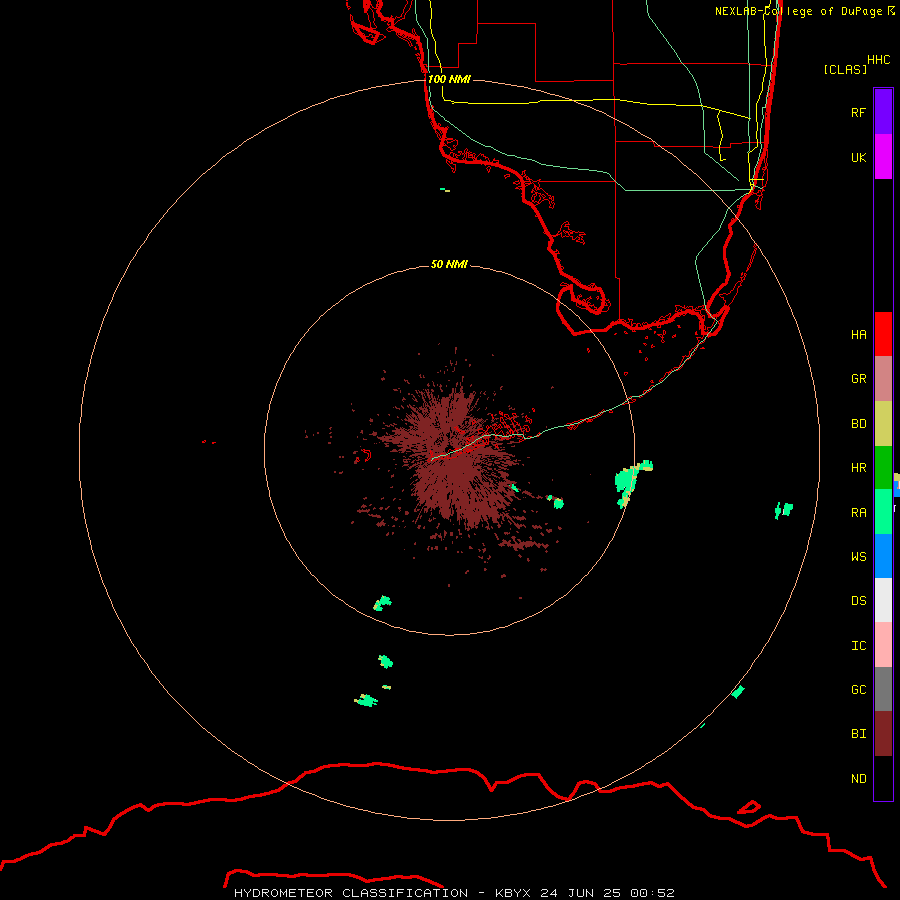Click the blue WS legend swatch
This screenshot has height=900, width=900.
[x=883, y=556]
